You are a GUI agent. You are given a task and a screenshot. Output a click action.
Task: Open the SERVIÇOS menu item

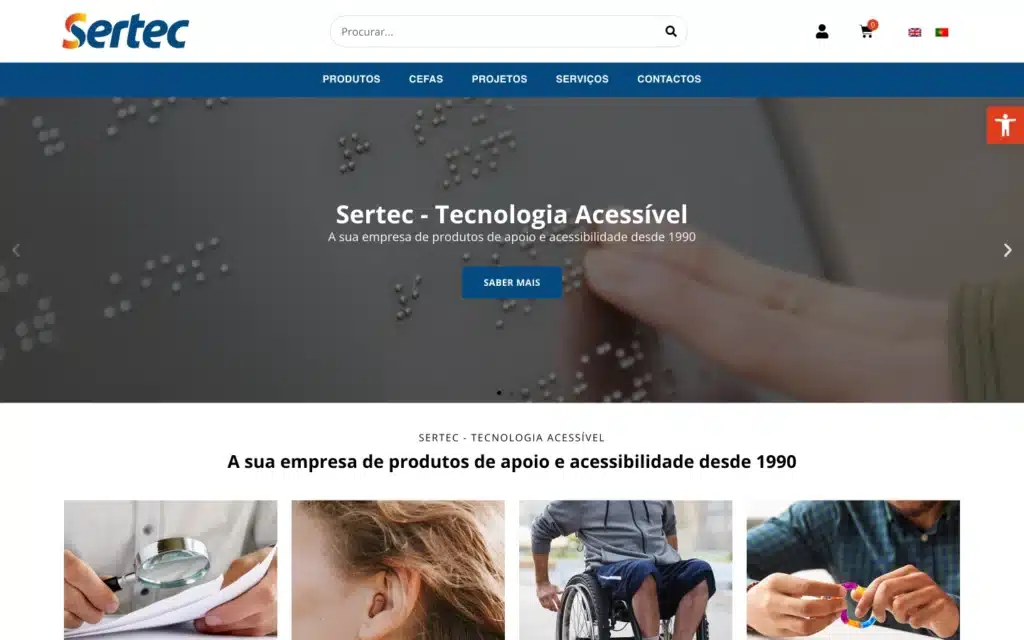tap(582, 79)
